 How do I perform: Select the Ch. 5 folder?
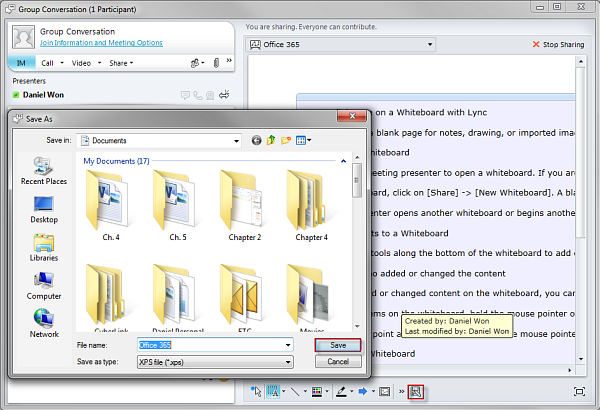[178, 205]
